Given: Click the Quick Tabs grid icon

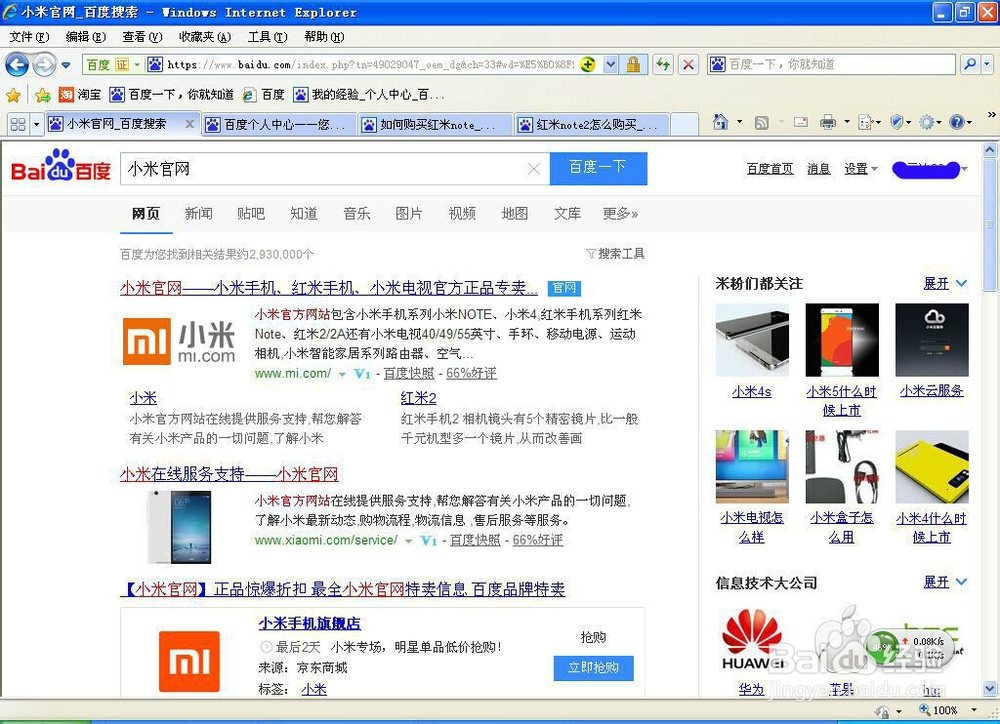Looking at the screenshot, I should [x=18, y=124].
